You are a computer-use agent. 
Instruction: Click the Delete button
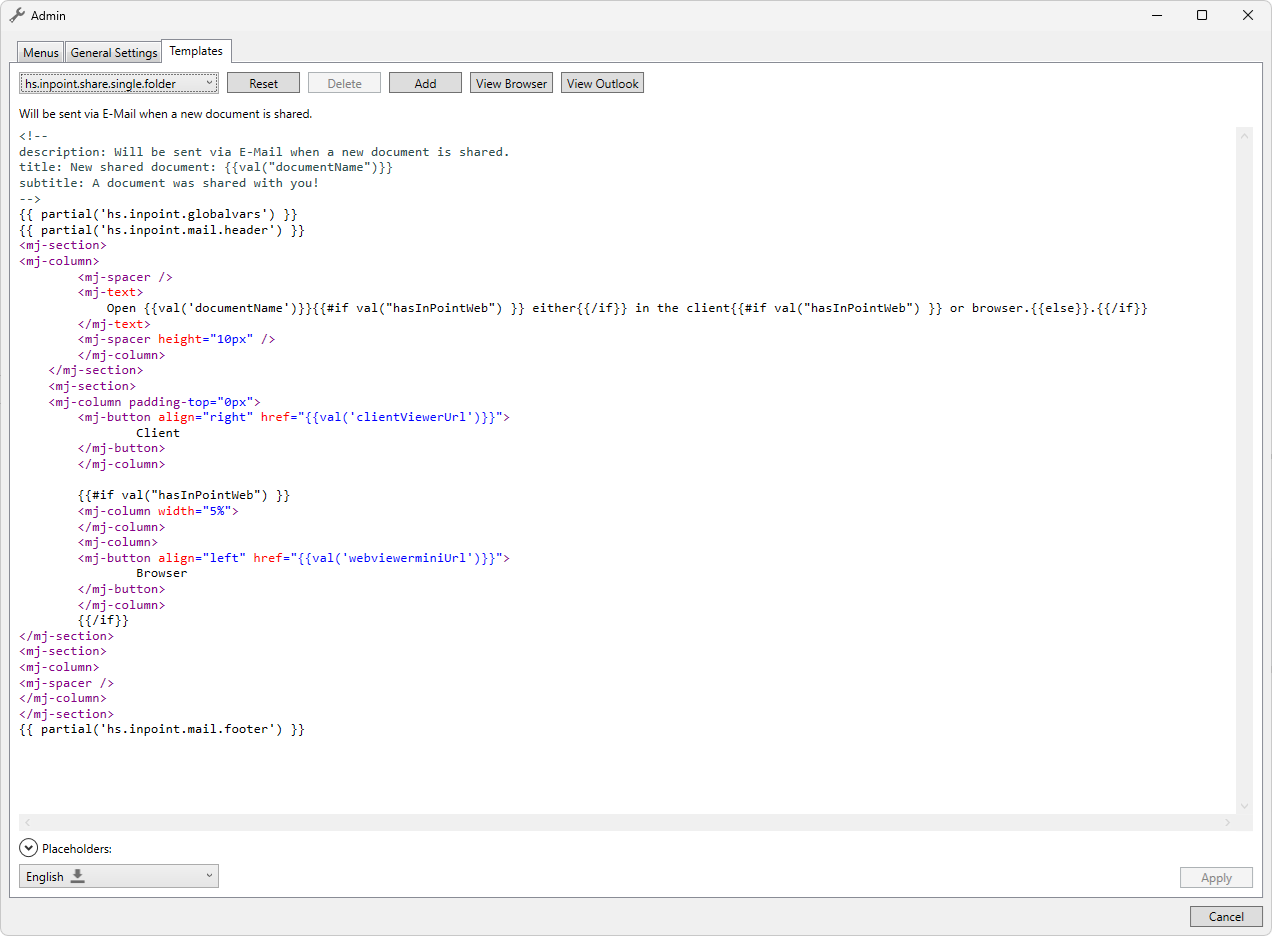coord(345,84)
